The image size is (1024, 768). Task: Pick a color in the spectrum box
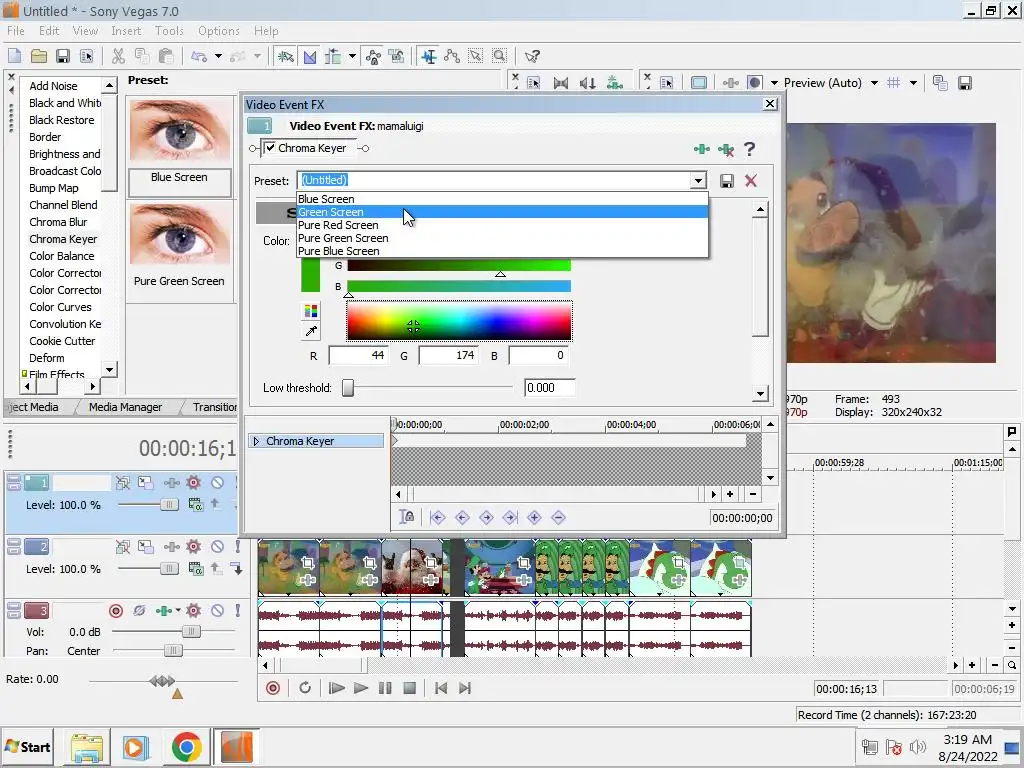pos(459,321)
